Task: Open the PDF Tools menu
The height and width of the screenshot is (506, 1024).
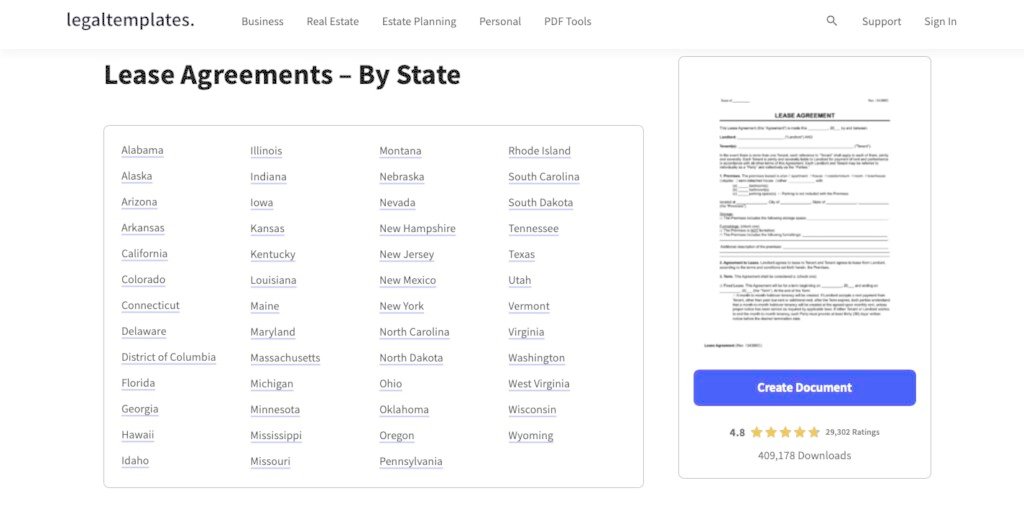Action: (x=567, y=22)
